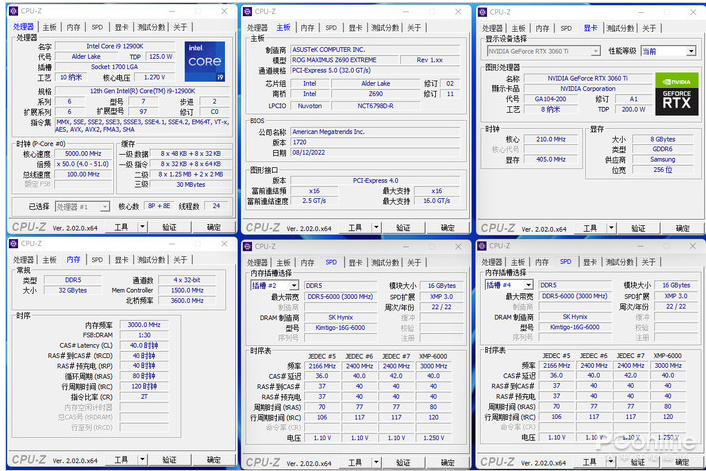Viewport: 706px width, 471px height.
Task: Click CPU-Z title icon in the processor window
Action: click(x=11, y=11)
